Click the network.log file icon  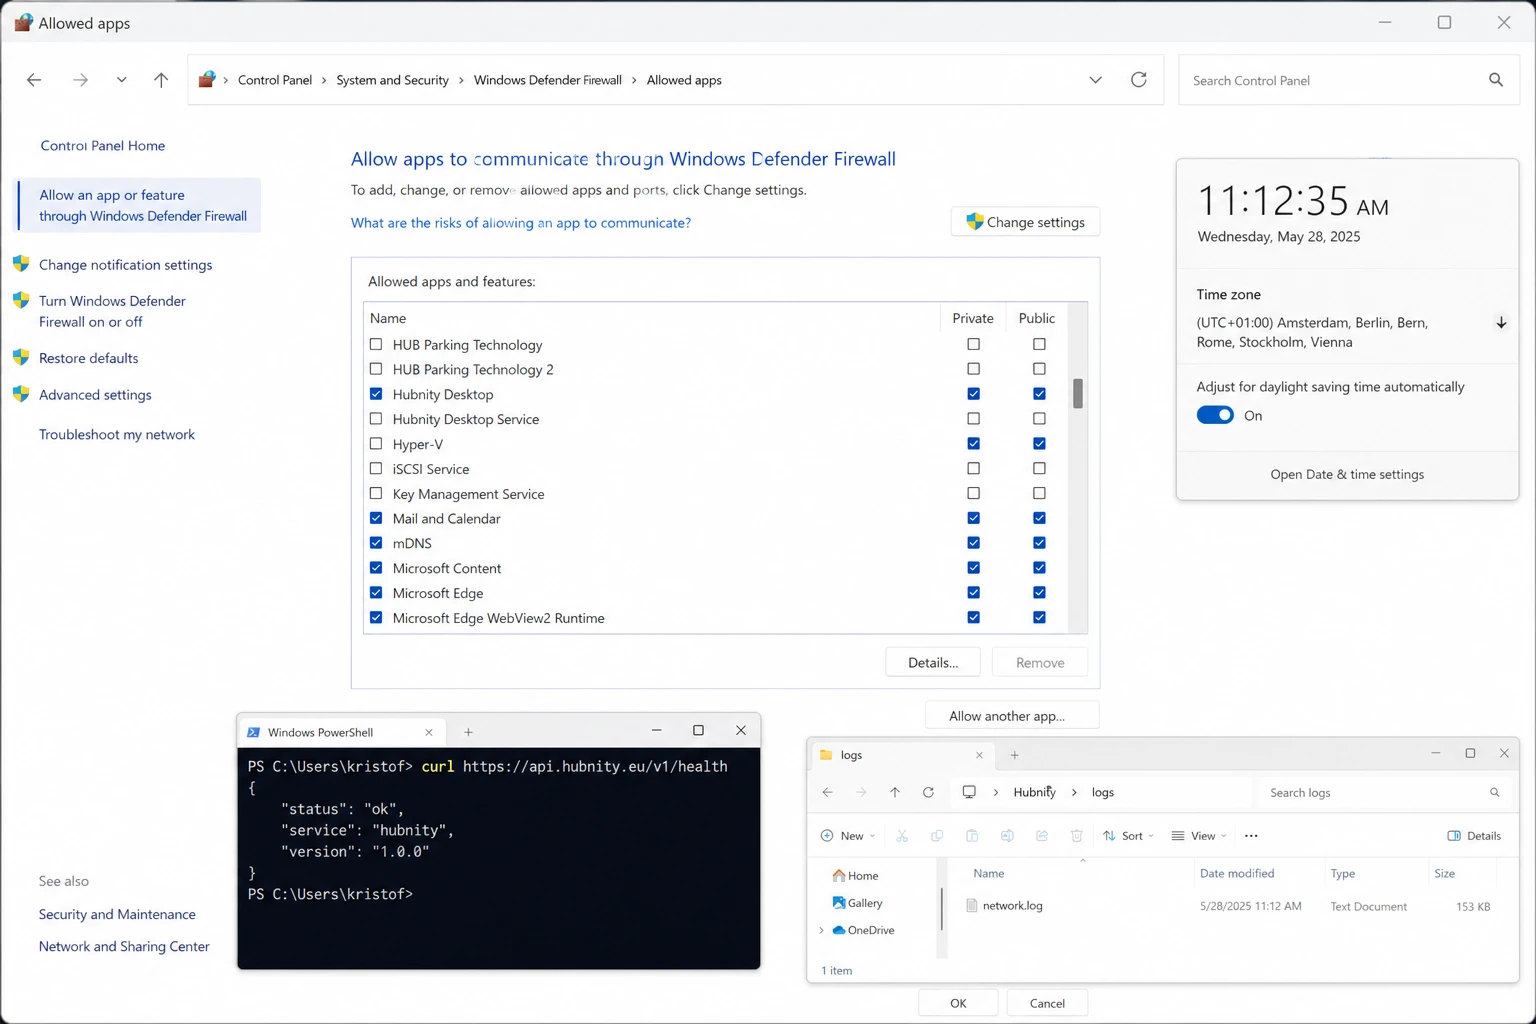(x=971, y=906)
